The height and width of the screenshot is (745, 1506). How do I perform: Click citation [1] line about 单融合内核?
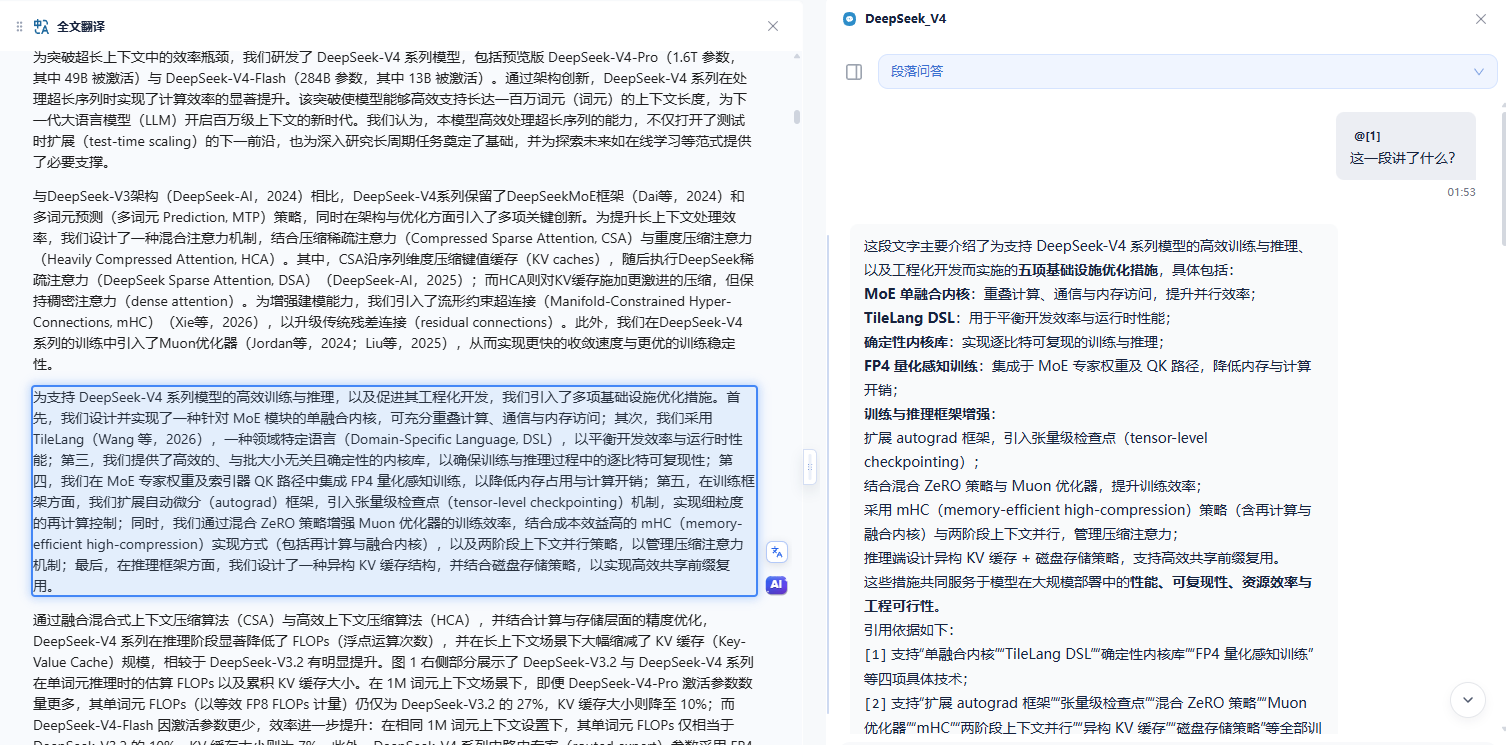[x=1088, y=666]
